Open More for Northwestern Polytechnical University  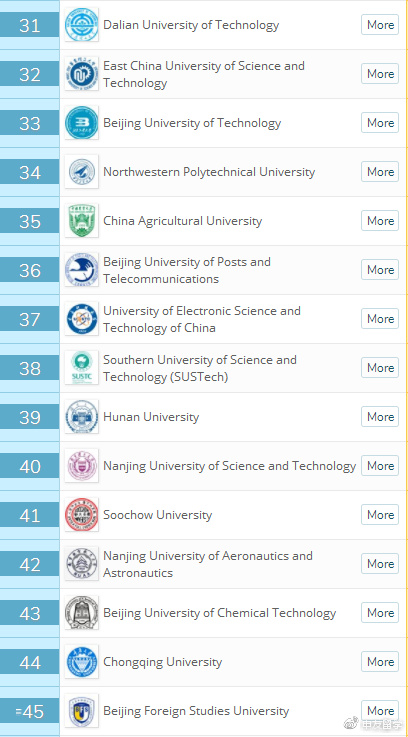click(380, 172)
